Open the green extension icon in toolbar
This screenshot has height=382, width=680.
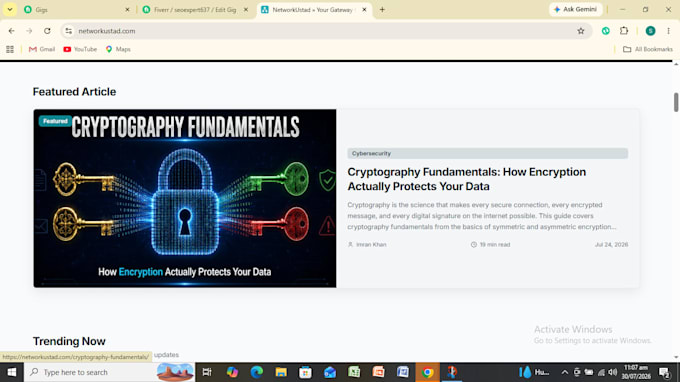pyautogui.click(x=606, y=31)
